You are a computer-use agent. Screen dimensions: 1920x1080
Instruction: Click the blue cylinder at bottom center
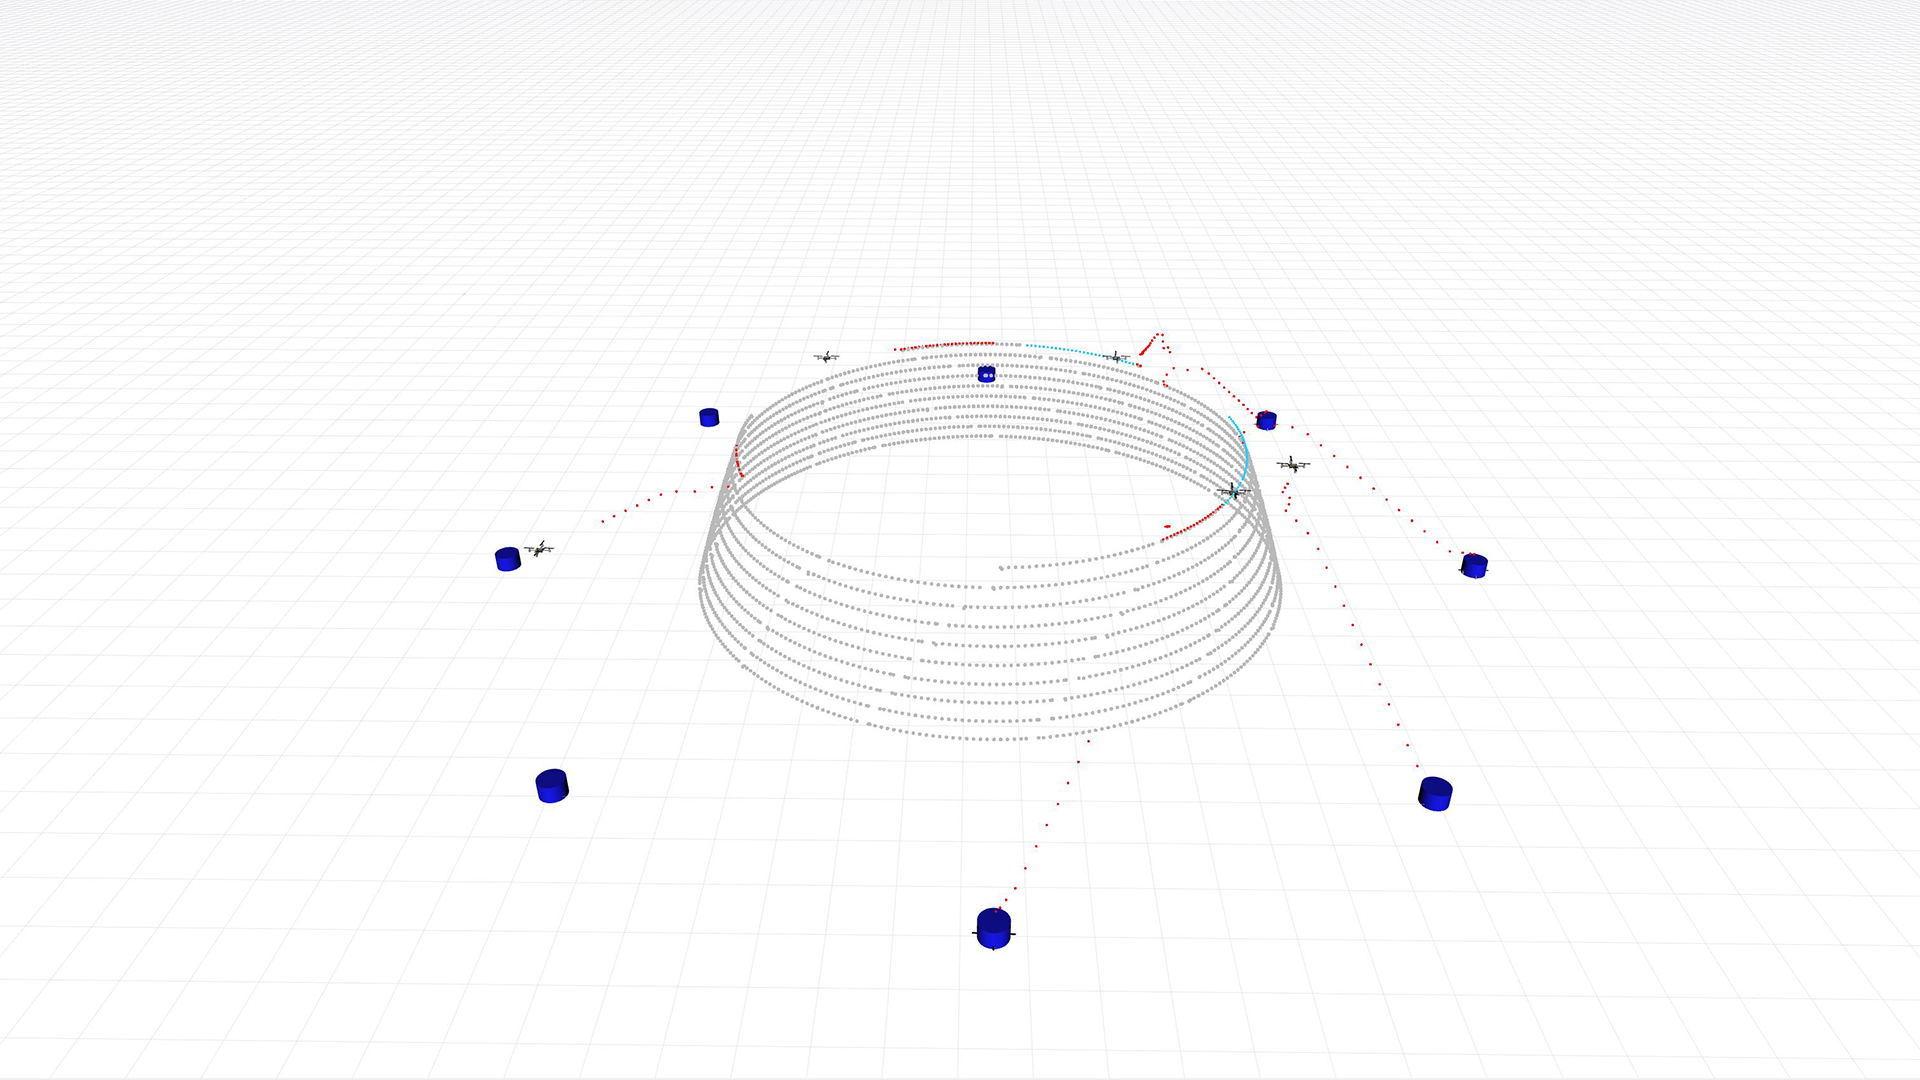[993, 929]
